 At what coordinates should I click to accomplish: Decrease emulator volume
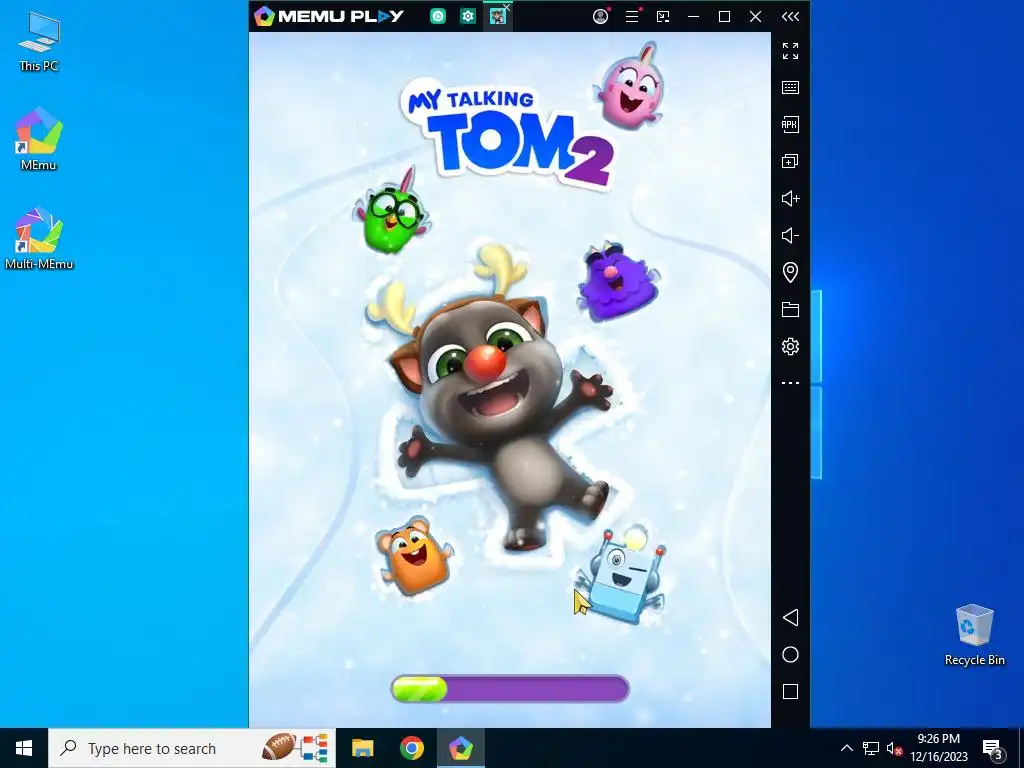790,236
